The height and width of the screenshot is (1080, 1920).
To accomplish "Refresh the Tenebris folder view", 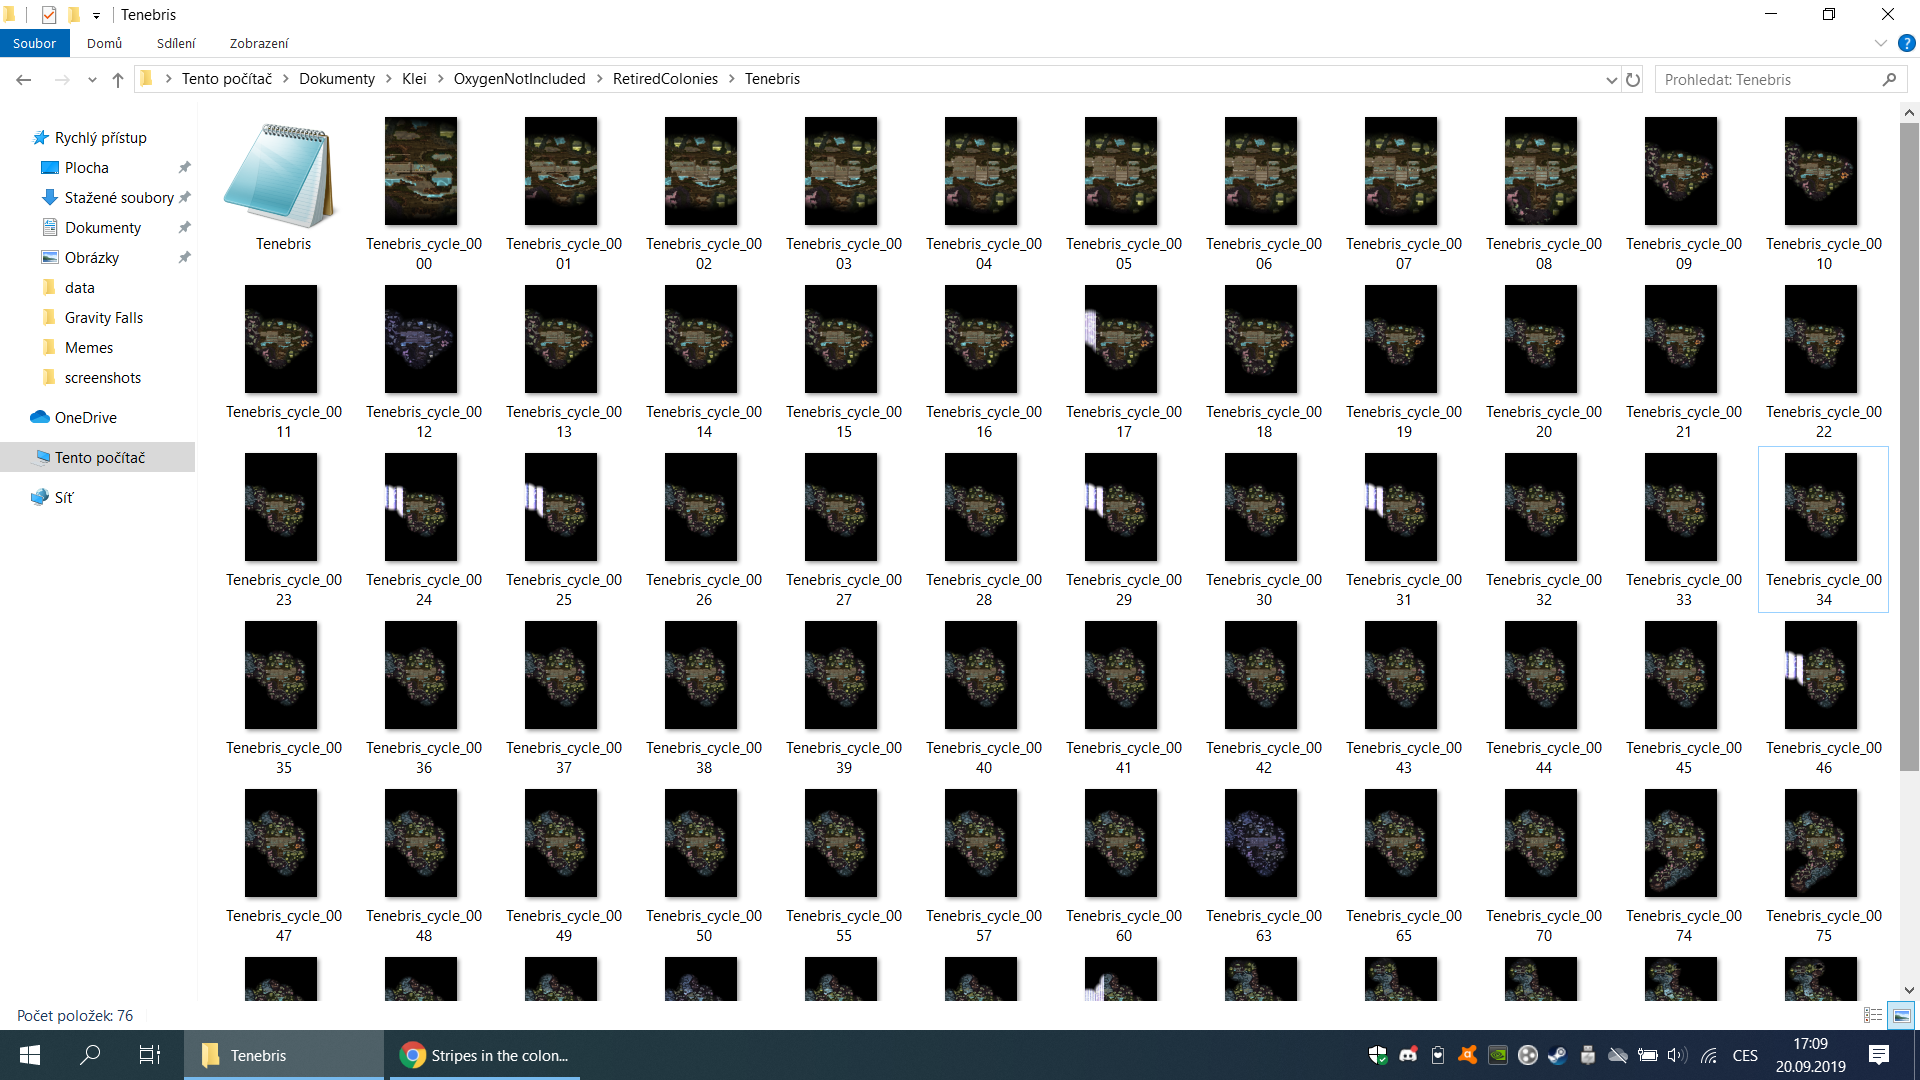I will pyautogui.click(x=1633, y=80).
